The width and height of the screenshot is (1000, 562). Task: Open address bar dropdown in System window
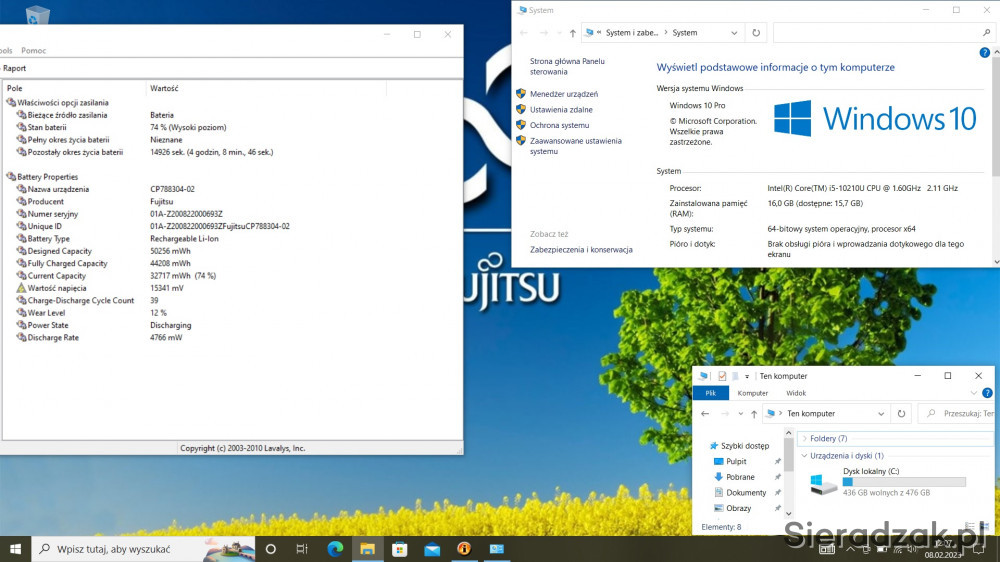(734, 33)
